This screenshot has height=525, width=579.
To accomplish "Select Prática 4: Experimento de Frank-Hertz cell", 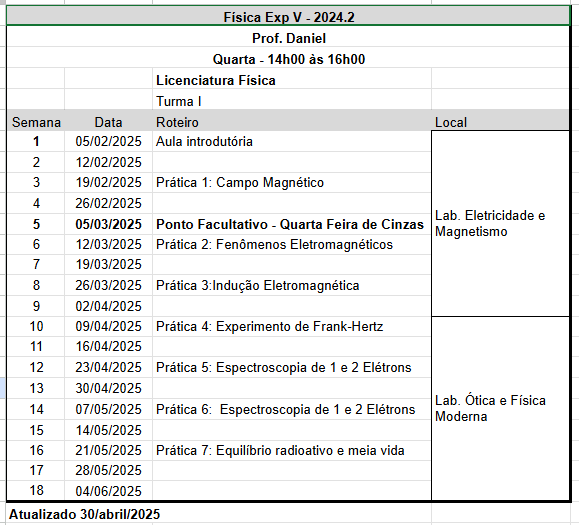I will (x=292, y=326).
